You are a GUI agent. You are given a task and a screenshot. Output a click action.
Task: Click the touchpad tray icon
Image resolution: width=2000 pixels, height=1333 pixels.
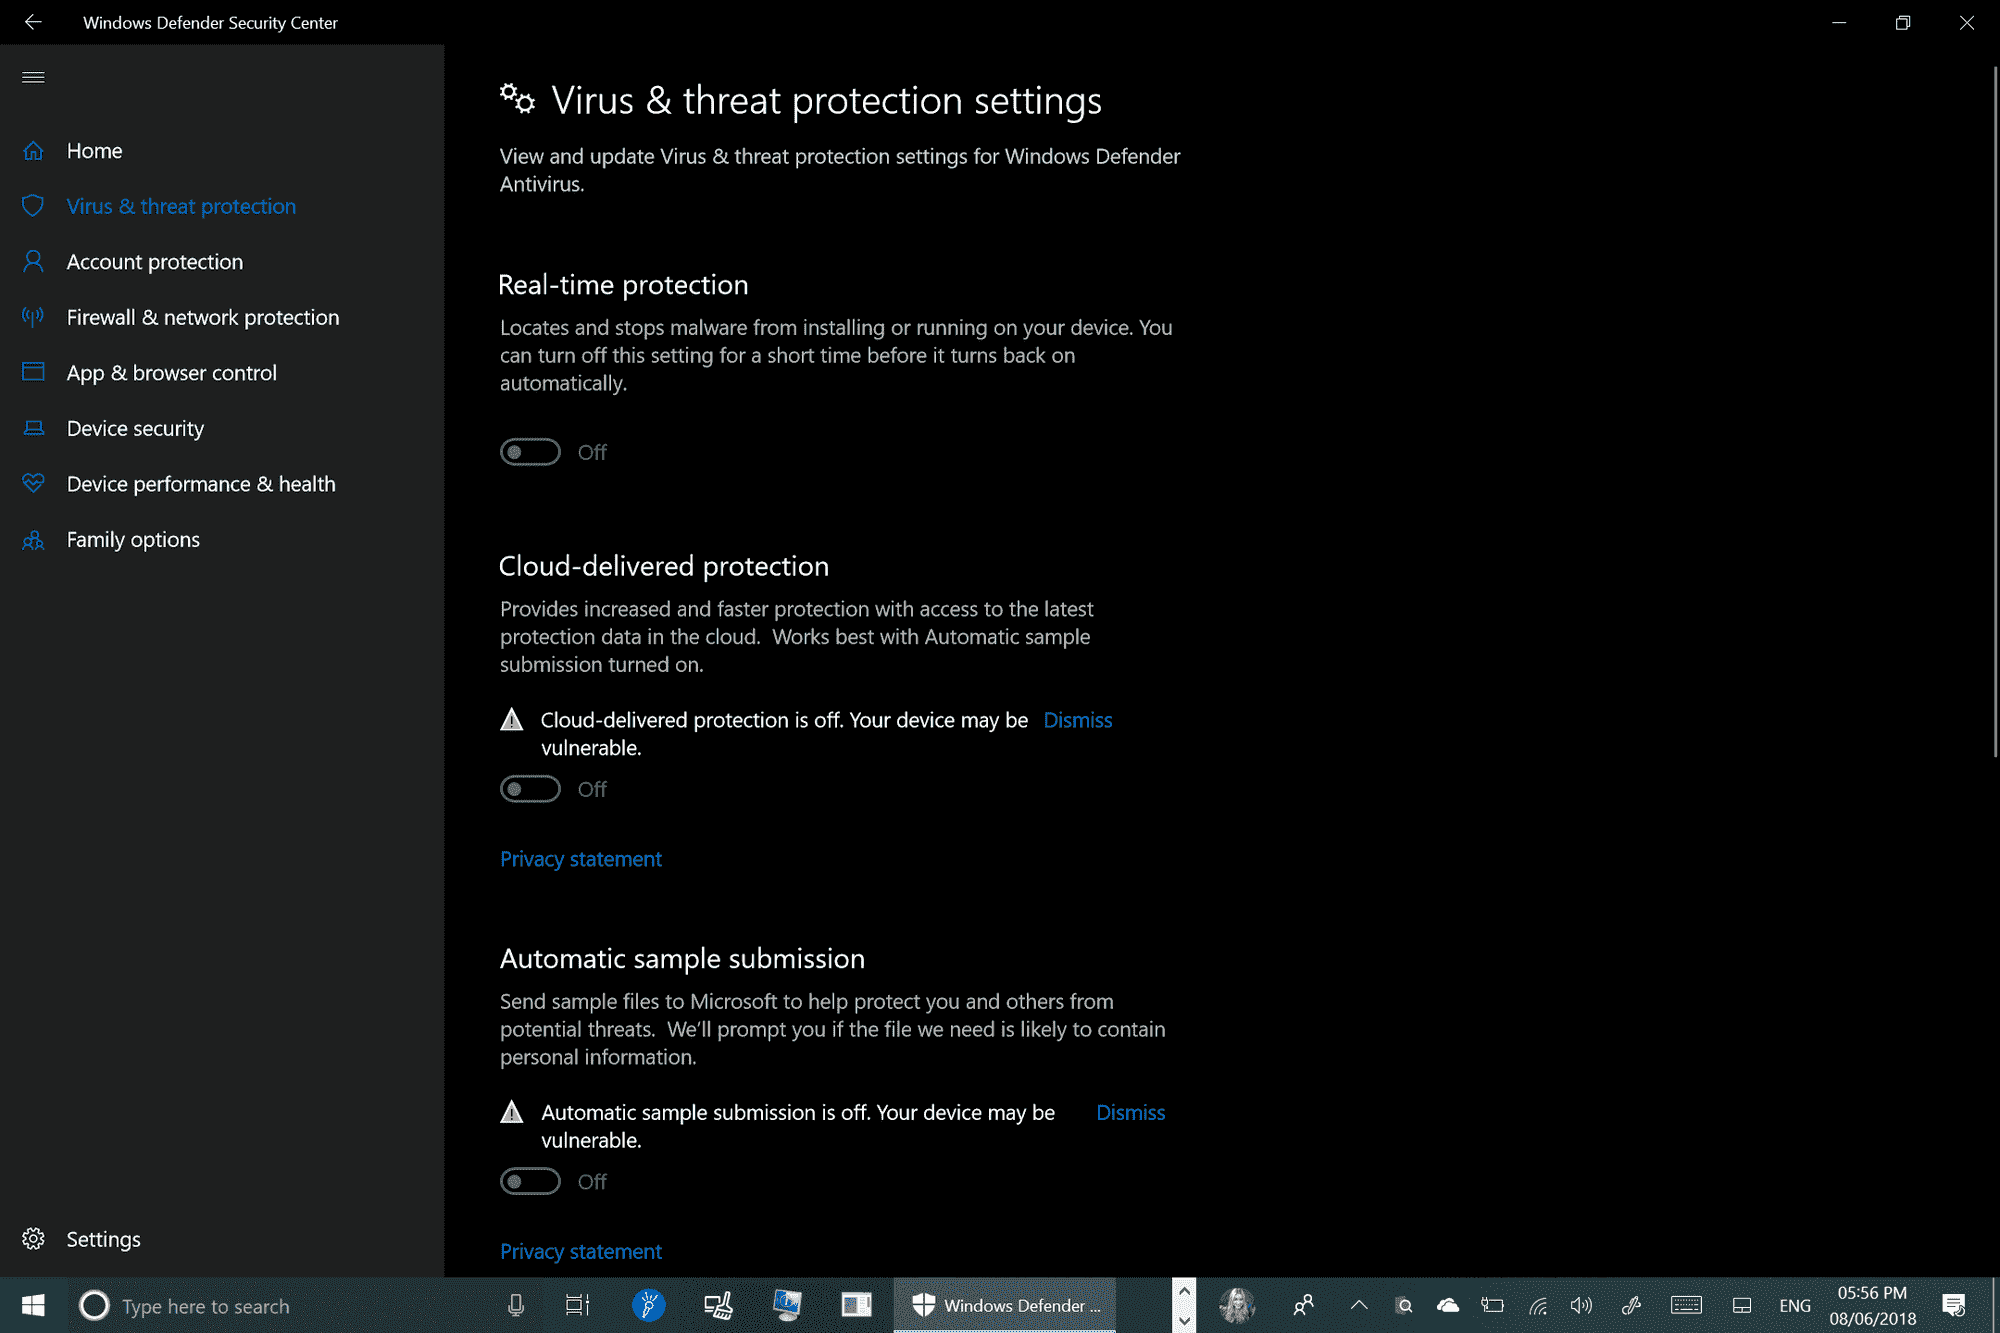point(1742,1305)
